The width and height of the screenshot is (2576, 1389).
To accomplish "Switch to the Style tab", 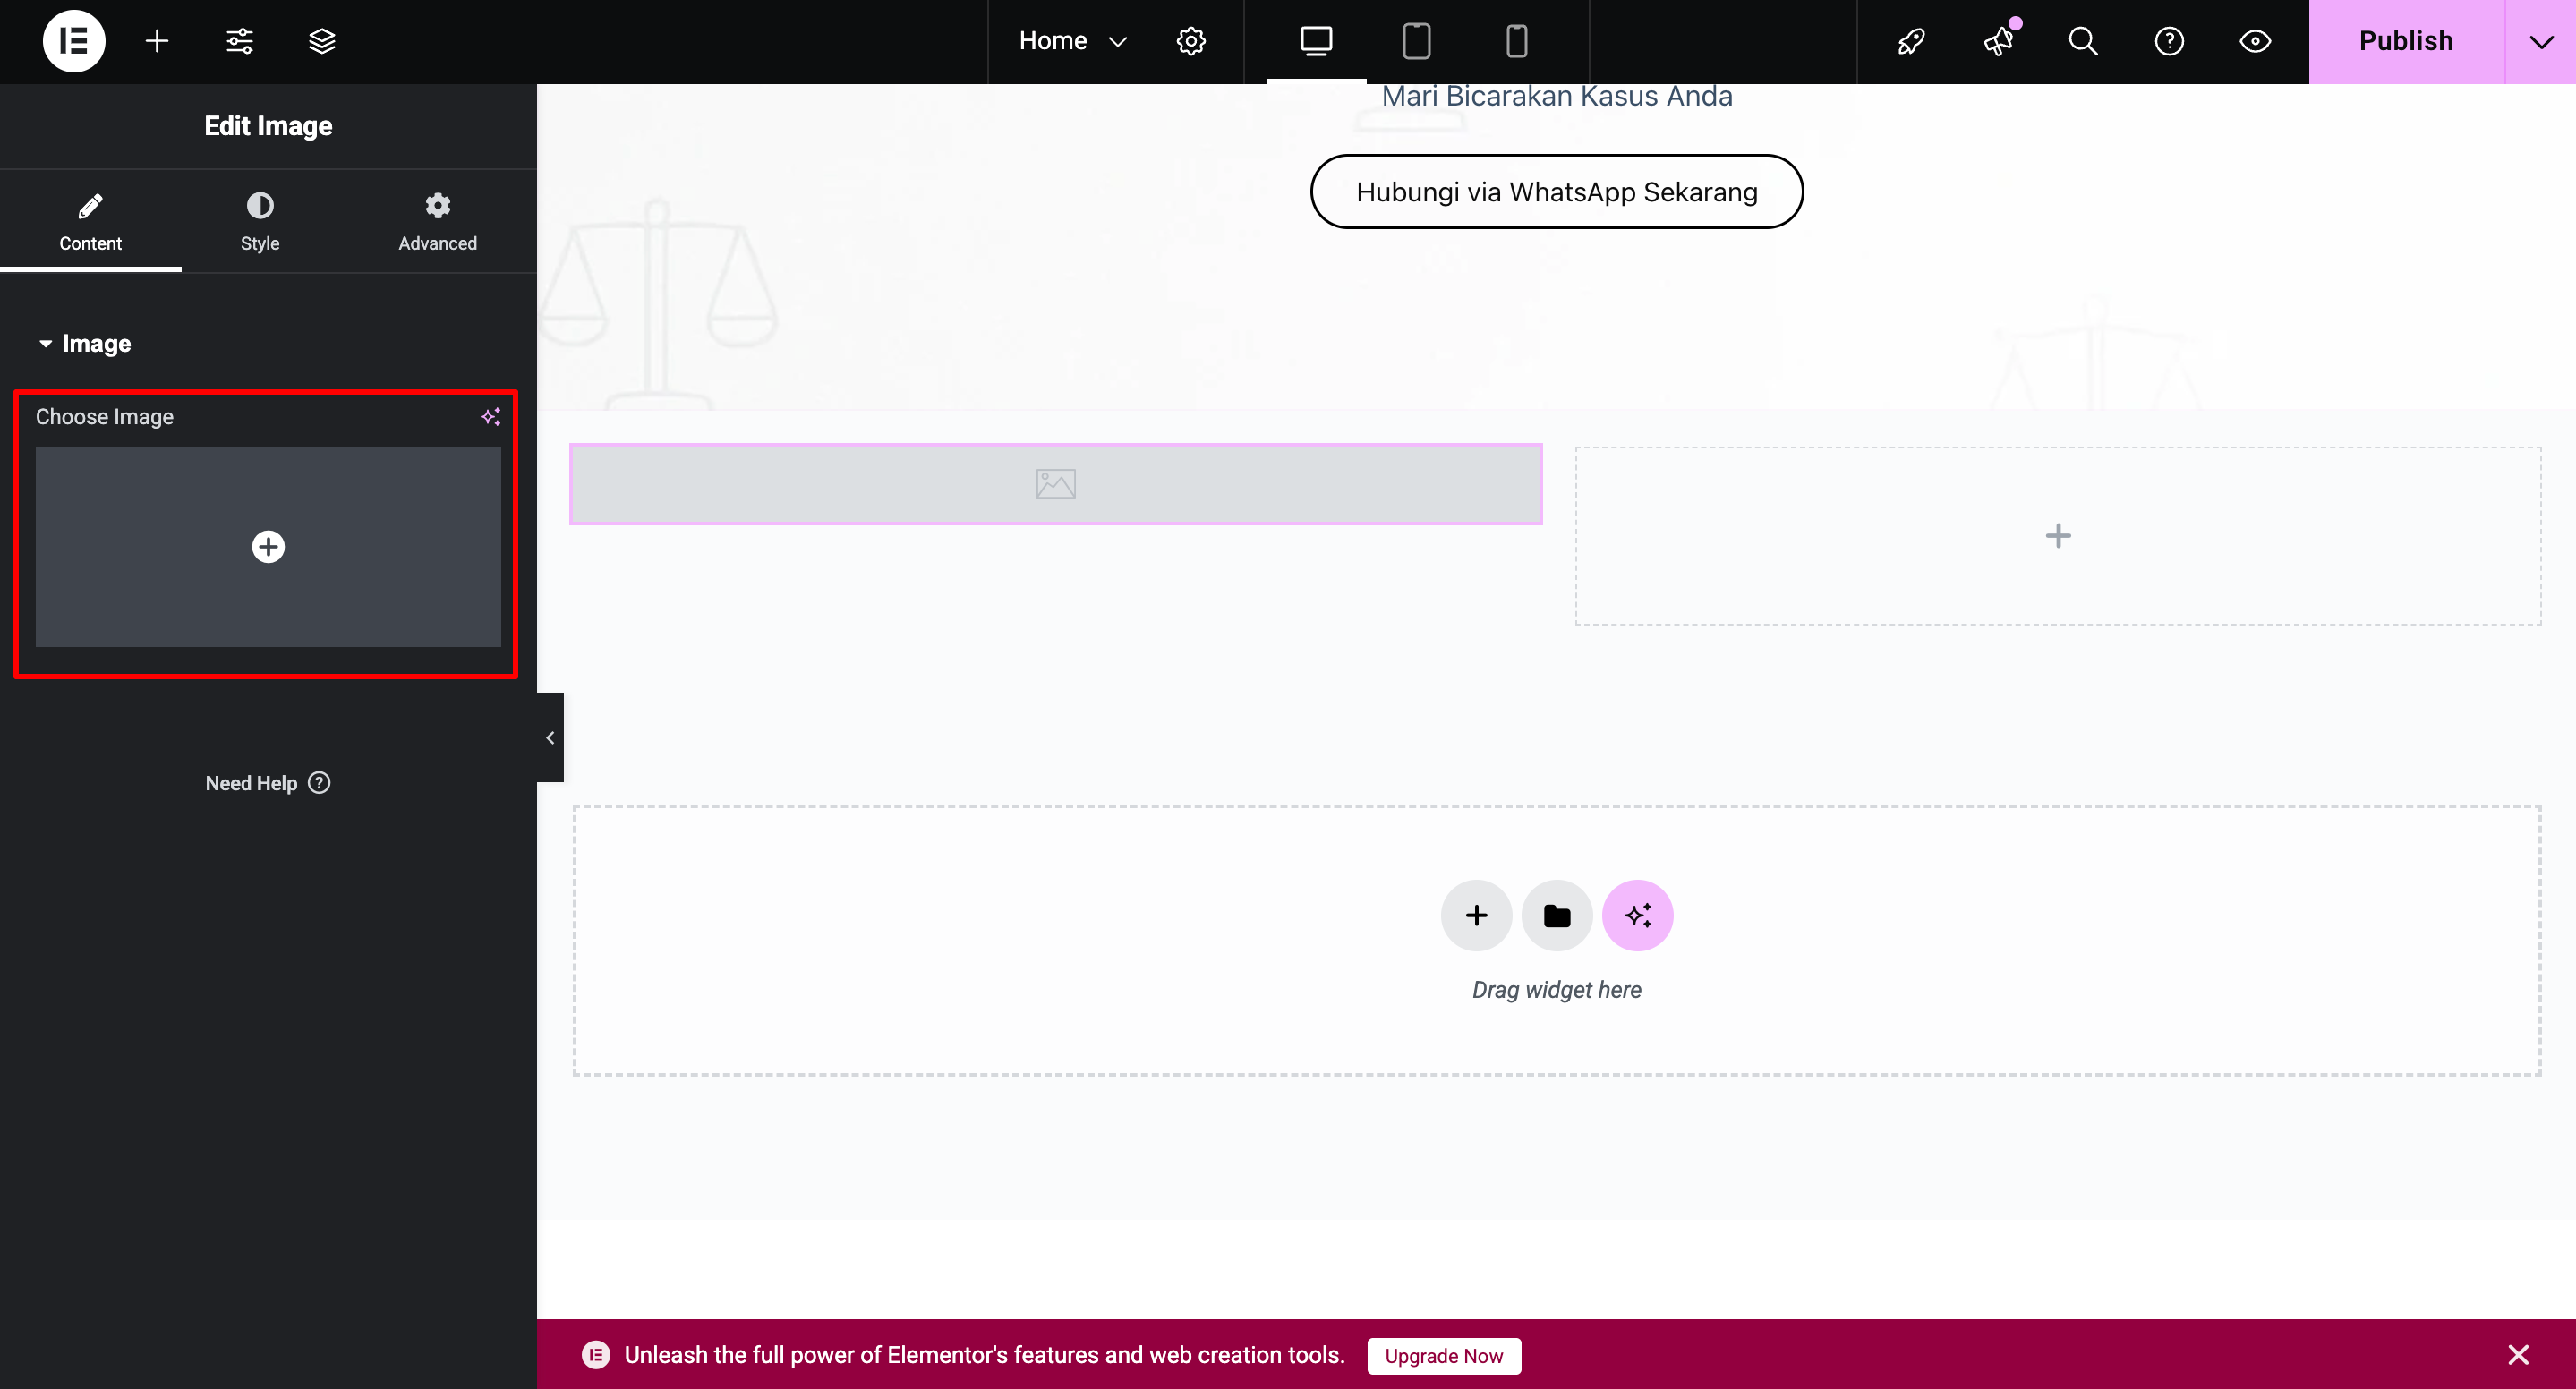I will coord(260,222).
